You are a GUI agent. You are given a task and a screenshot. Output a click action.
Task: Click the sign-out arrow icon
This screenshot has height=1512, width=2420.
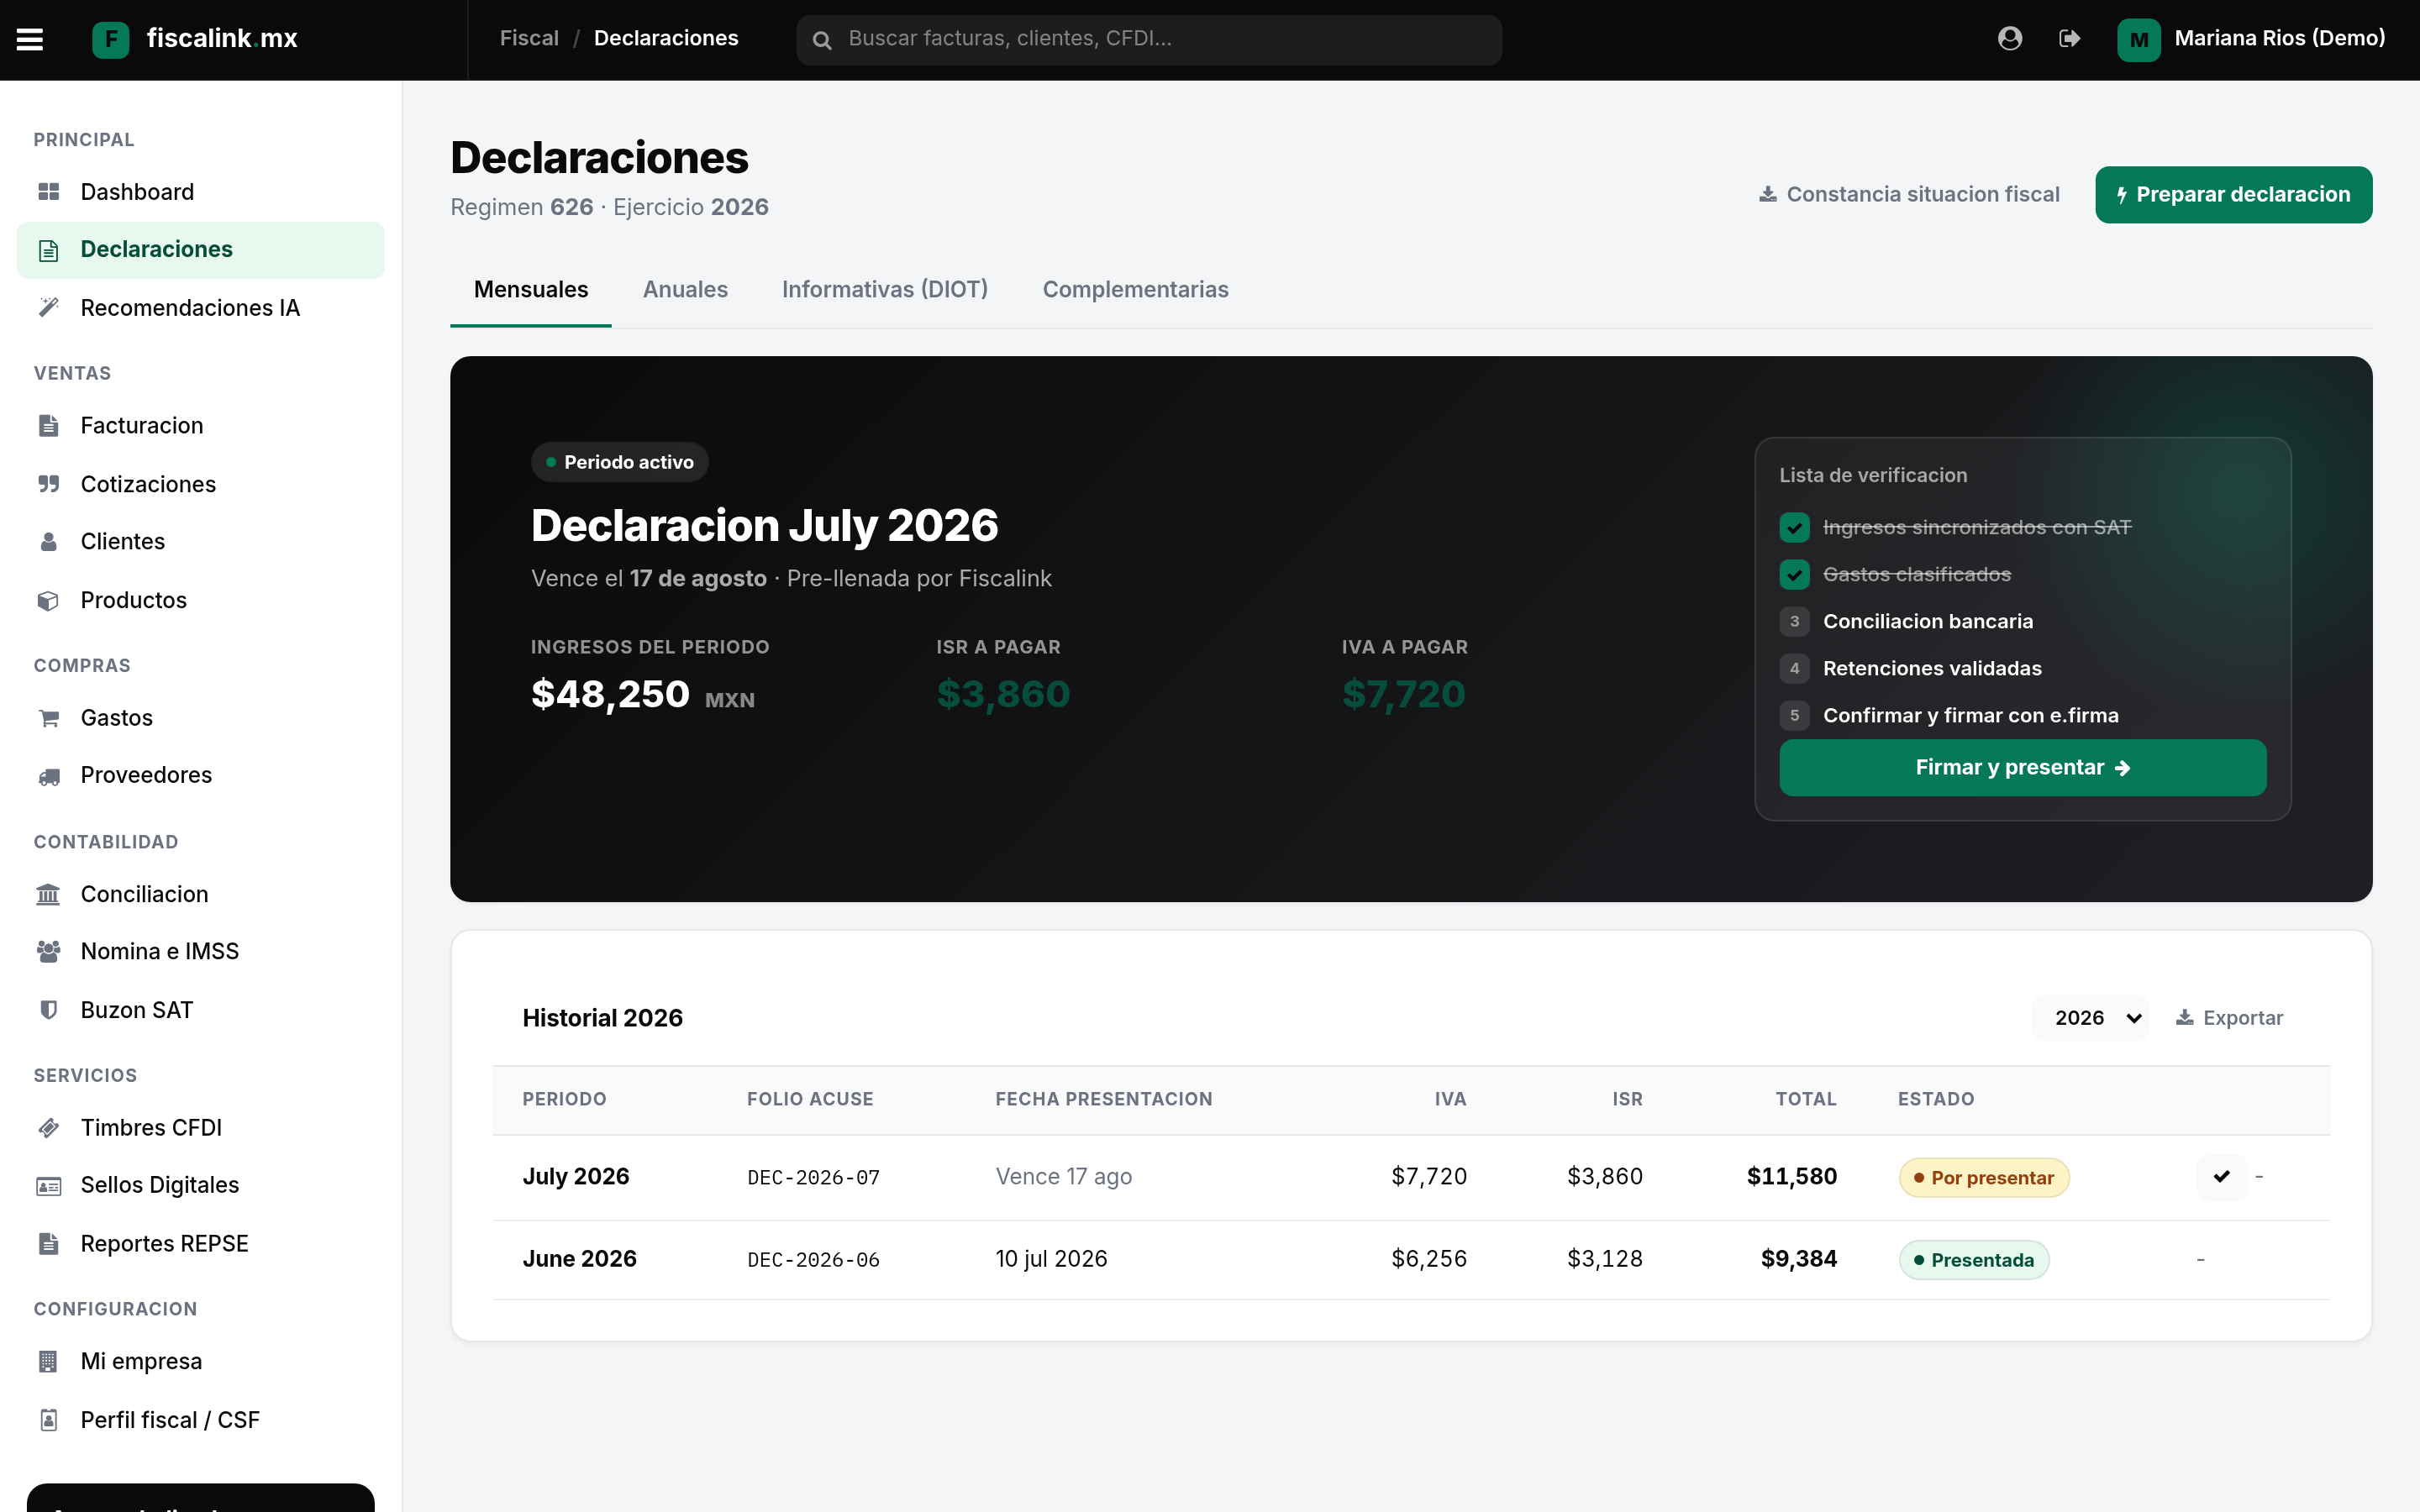2070,38
